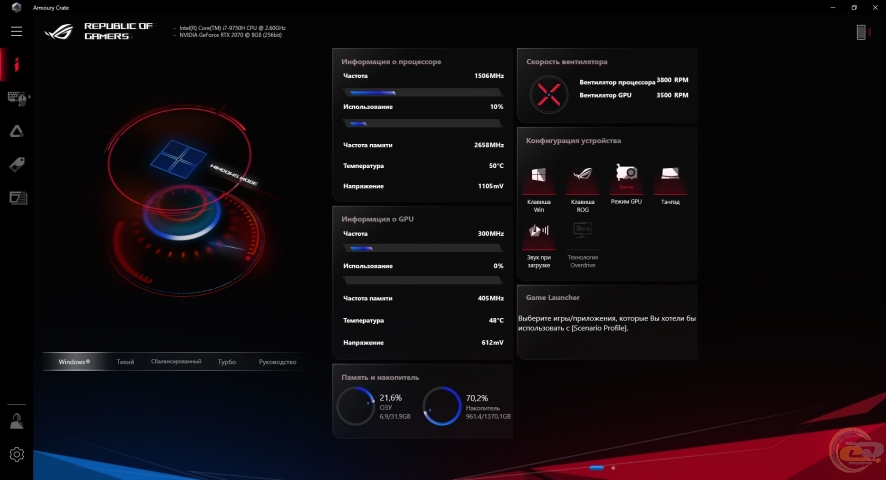Image resolution: width=886 pixels, height=480 pixels.
Task: Open the Home info page in the sidebar
Action: tap(16, 64)
